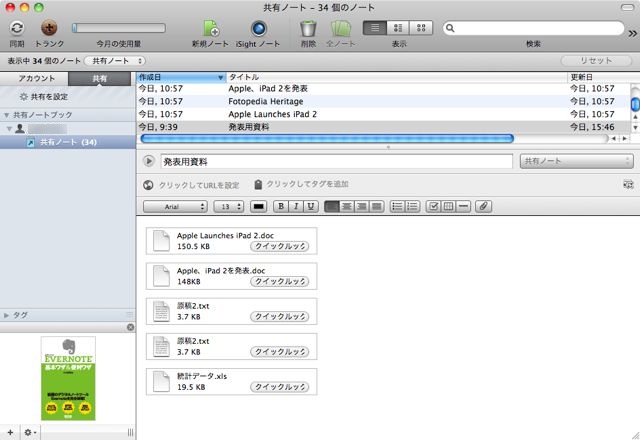Screen dimensions: 640x440
Task: Quick Look Apple、iPad 2を発表.doc
Action: pyautogui.click(x=280, y=282)
